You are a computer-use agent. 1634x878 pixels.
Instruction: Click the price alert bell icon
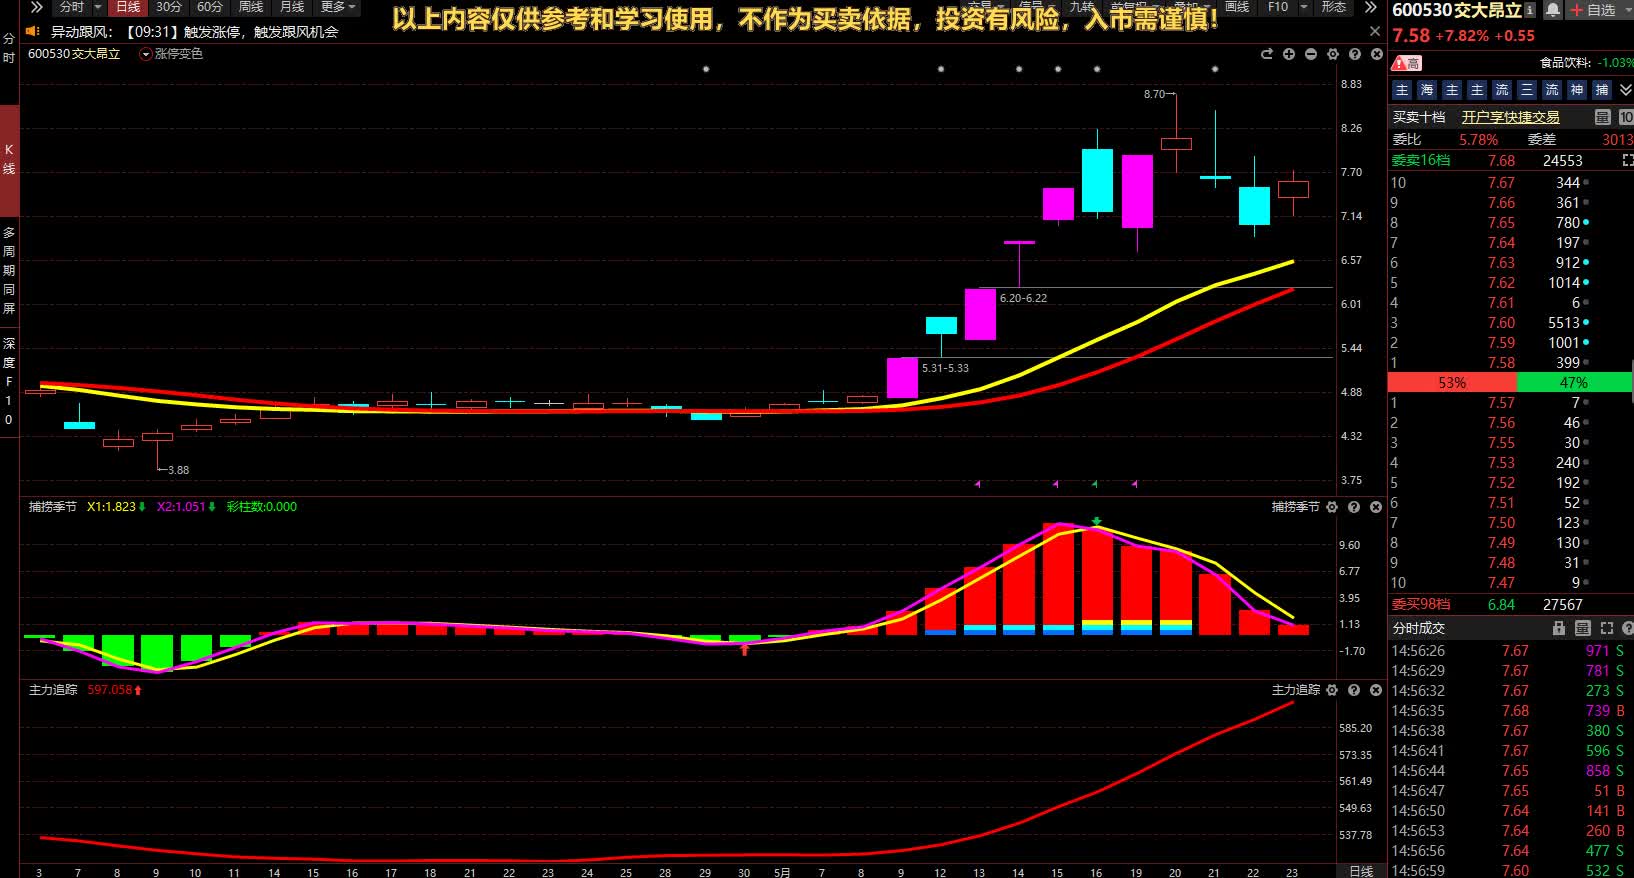1553,10
